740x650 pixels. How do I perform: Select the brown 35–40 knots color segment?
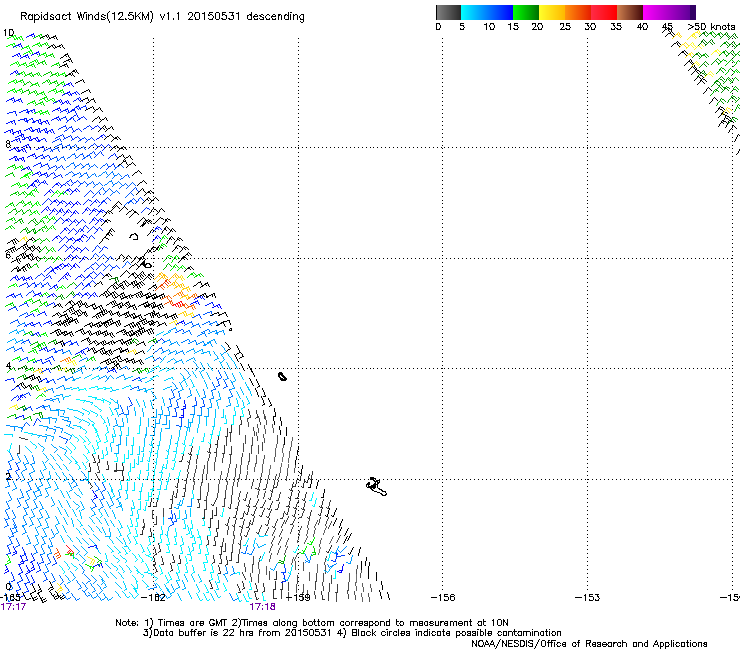pos(630,12)
